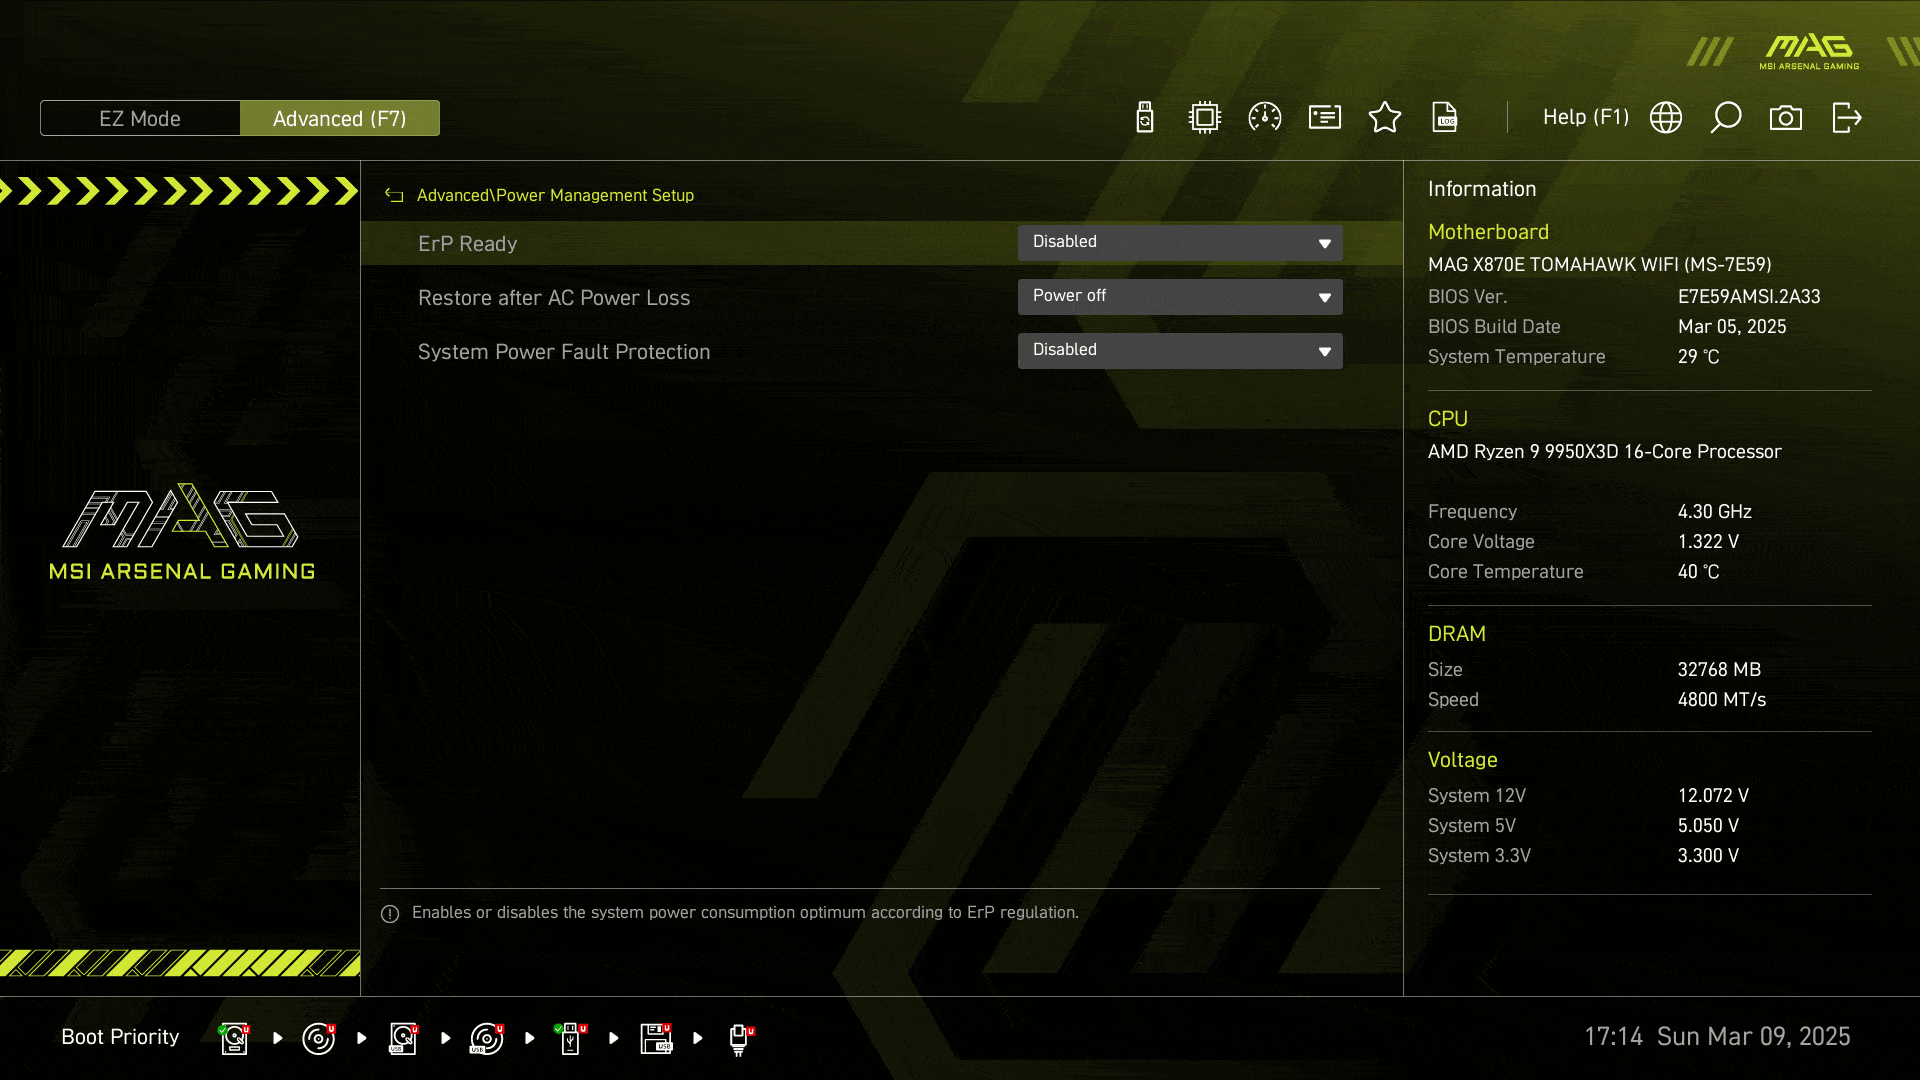Click the MAG logo in top right
Screen dimensions: 1920x1080
(x=1810, y=51)
